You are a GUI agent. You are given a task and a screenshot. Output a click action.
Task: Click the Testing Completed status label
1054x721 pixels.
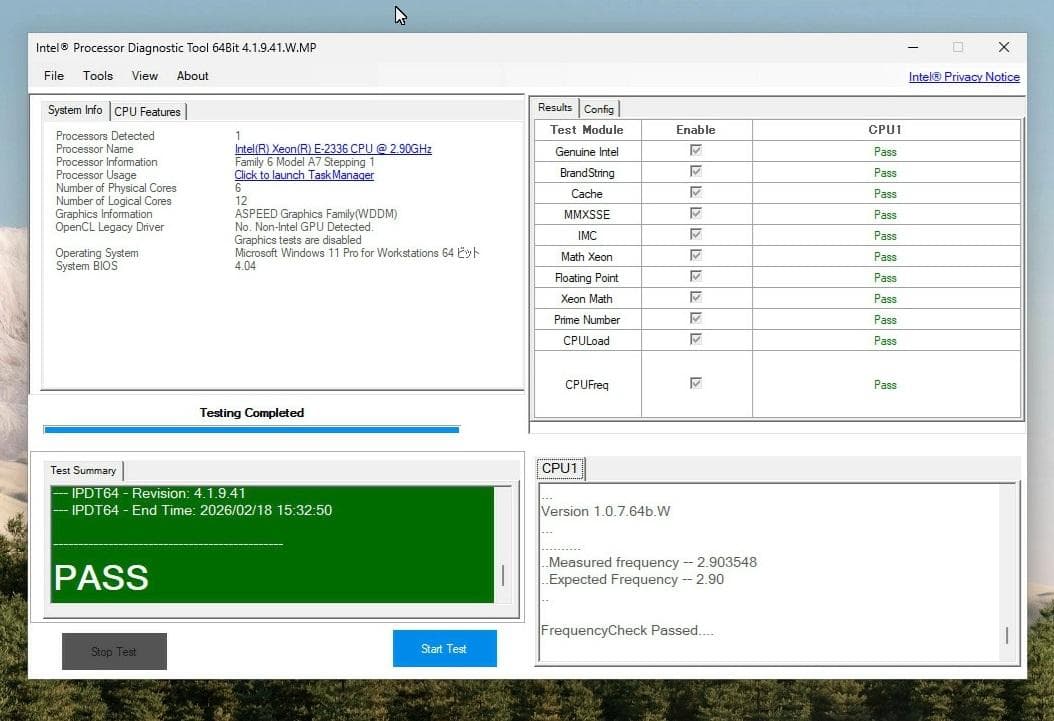[251, 413]
